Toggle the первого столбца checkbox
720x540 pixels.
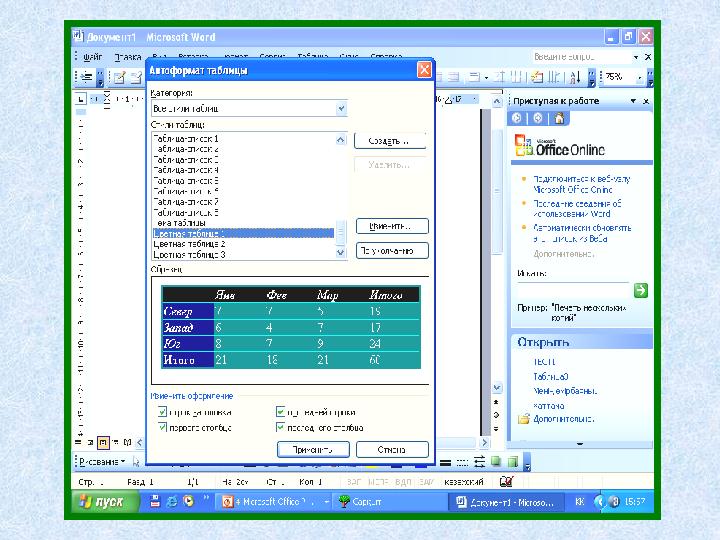point(162,427)
